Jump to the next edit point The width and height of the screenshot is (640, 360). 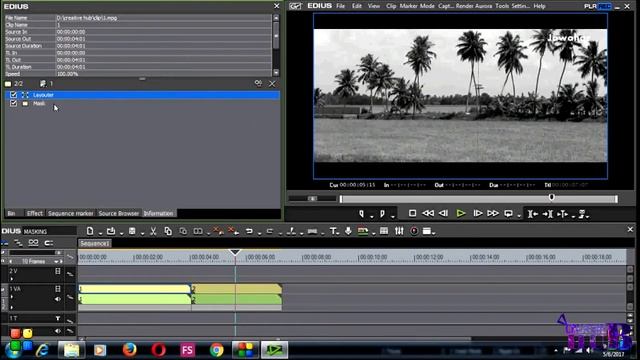pos(547,213)
